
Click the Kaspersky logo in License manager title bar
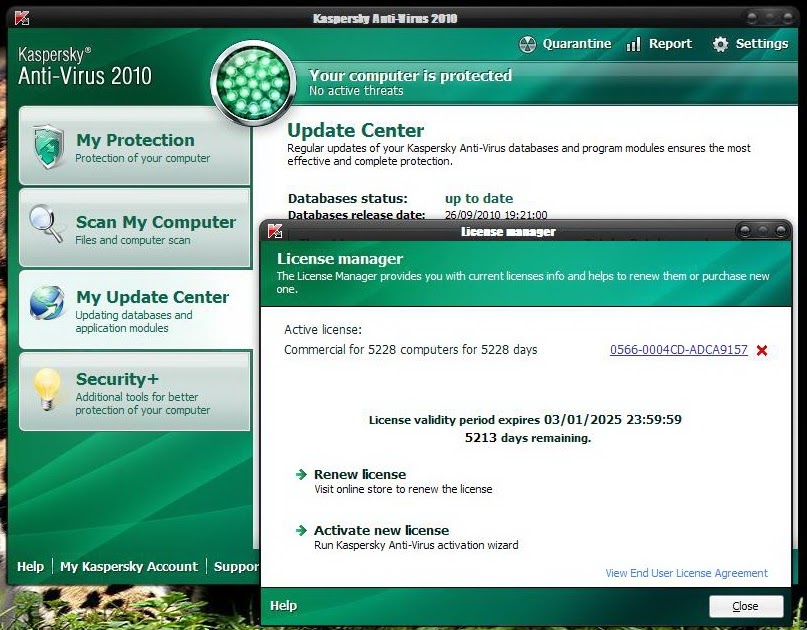tap(275, 232)
